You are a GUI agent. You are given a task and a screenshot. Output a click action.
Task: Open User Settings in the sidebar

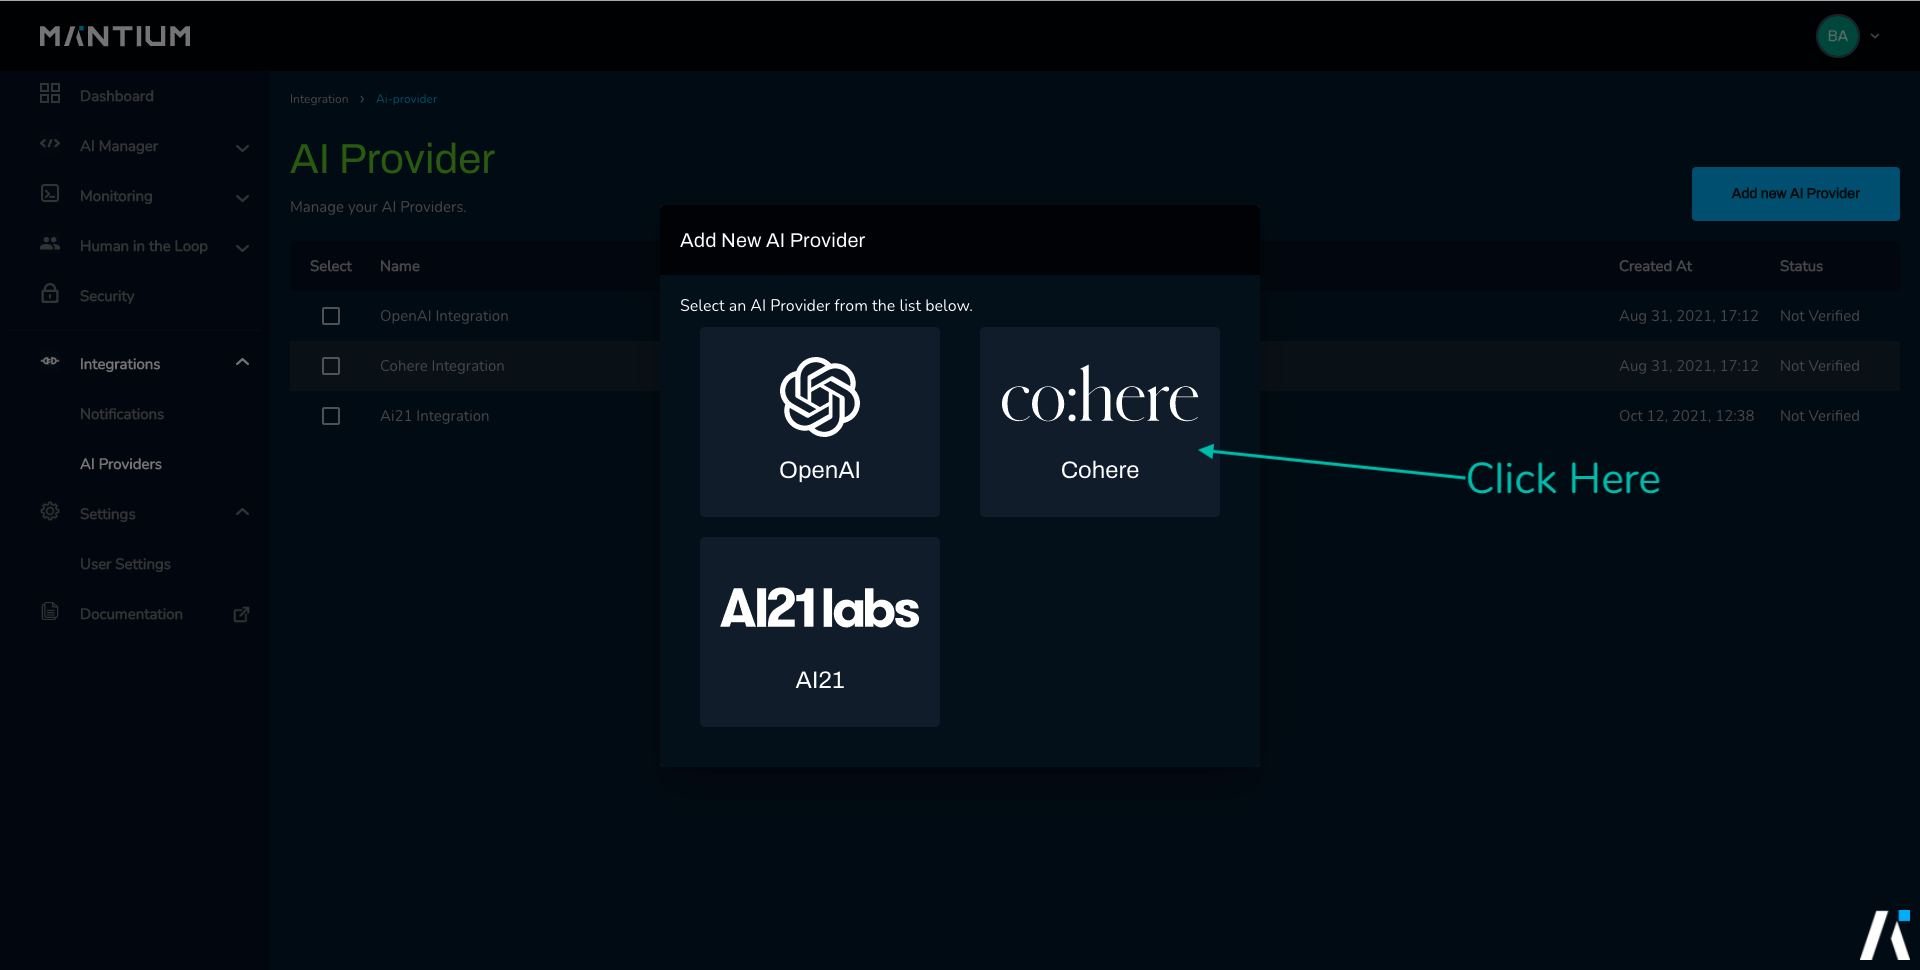(125, 564)
